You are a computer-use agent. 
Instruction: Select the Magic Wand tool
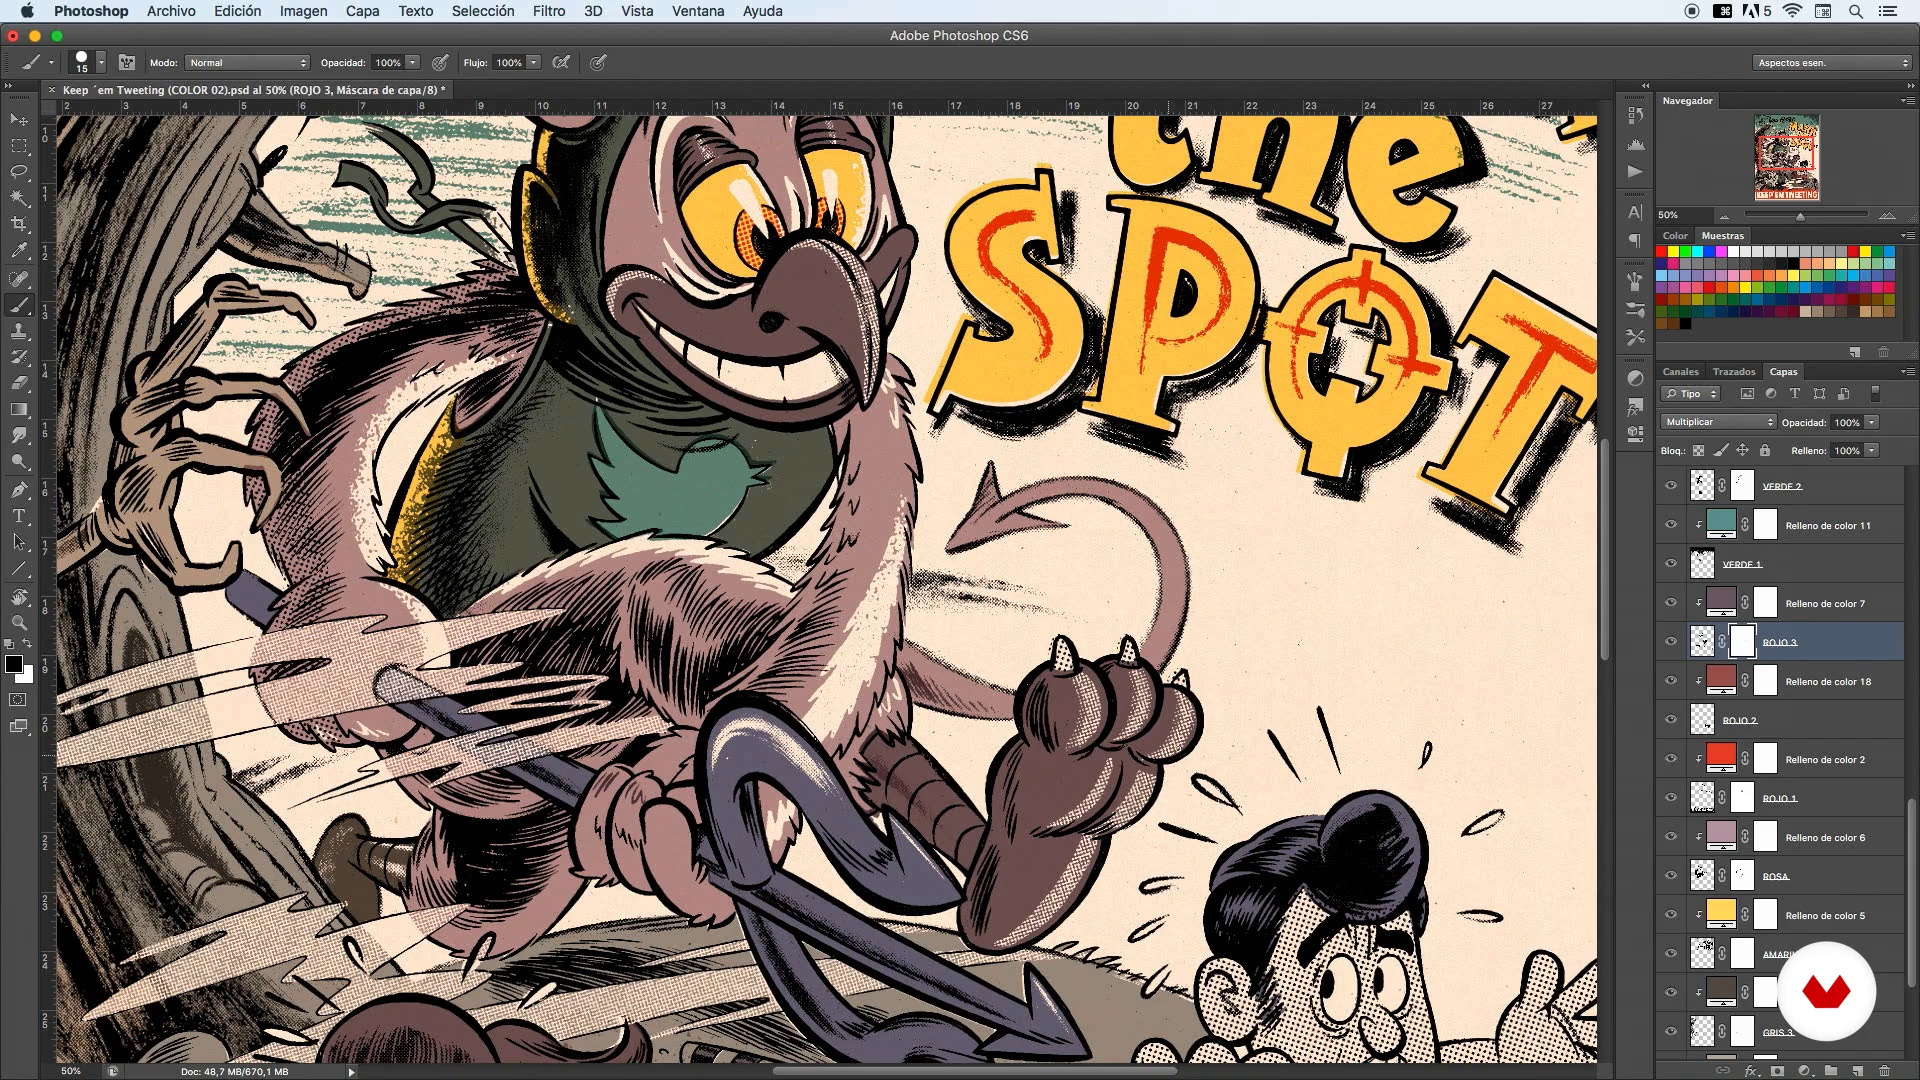click(19, 198)
